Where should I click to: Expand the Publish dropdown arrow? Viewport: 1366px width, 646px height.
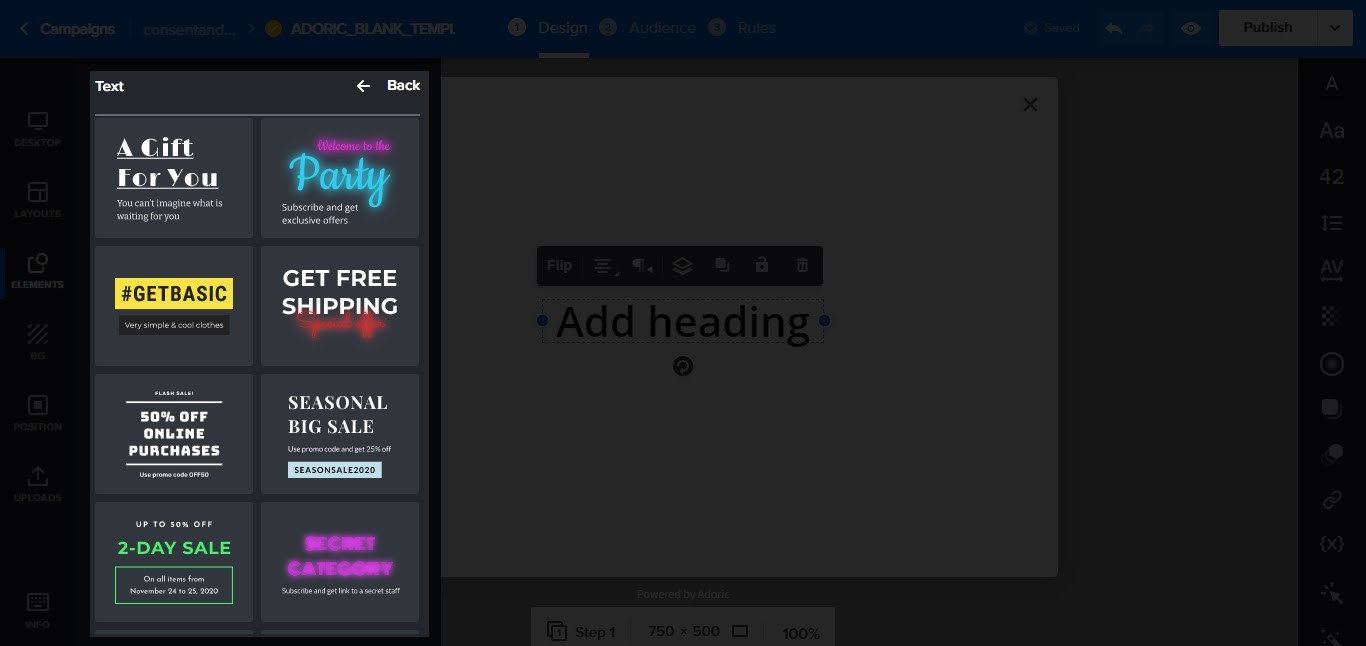coord(1335,28)
